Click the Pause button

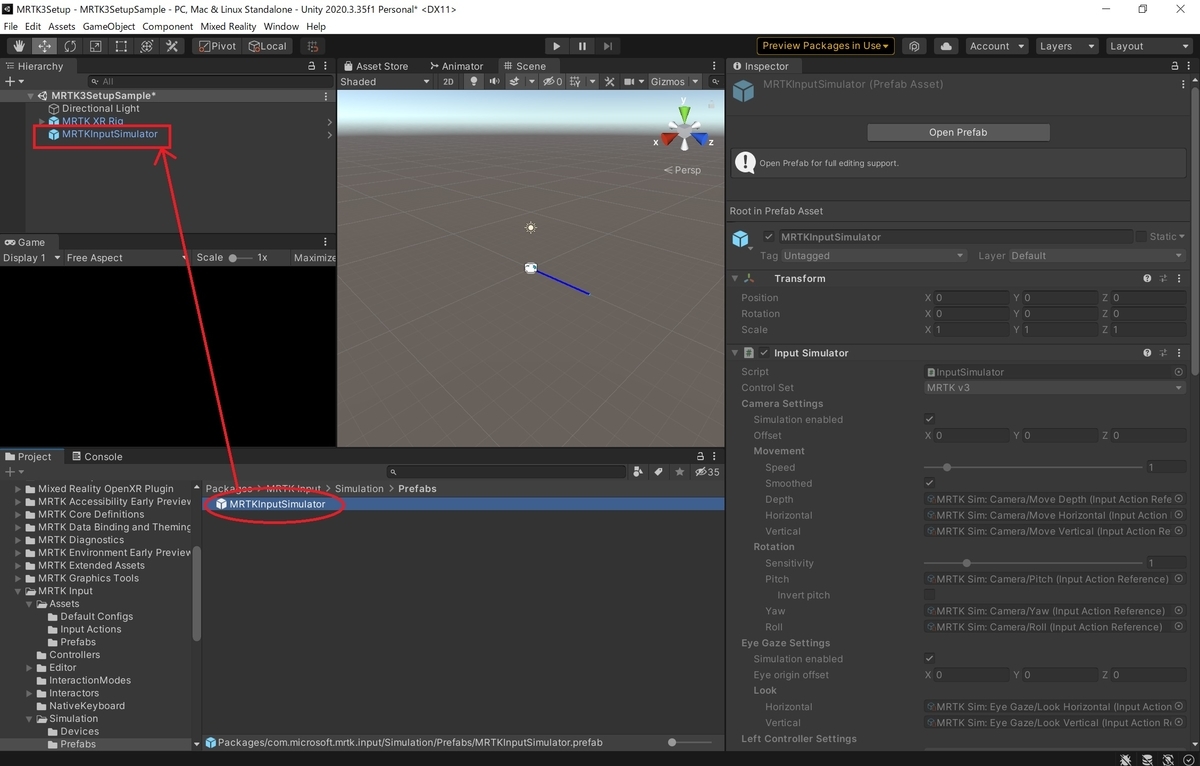point(582,46)
